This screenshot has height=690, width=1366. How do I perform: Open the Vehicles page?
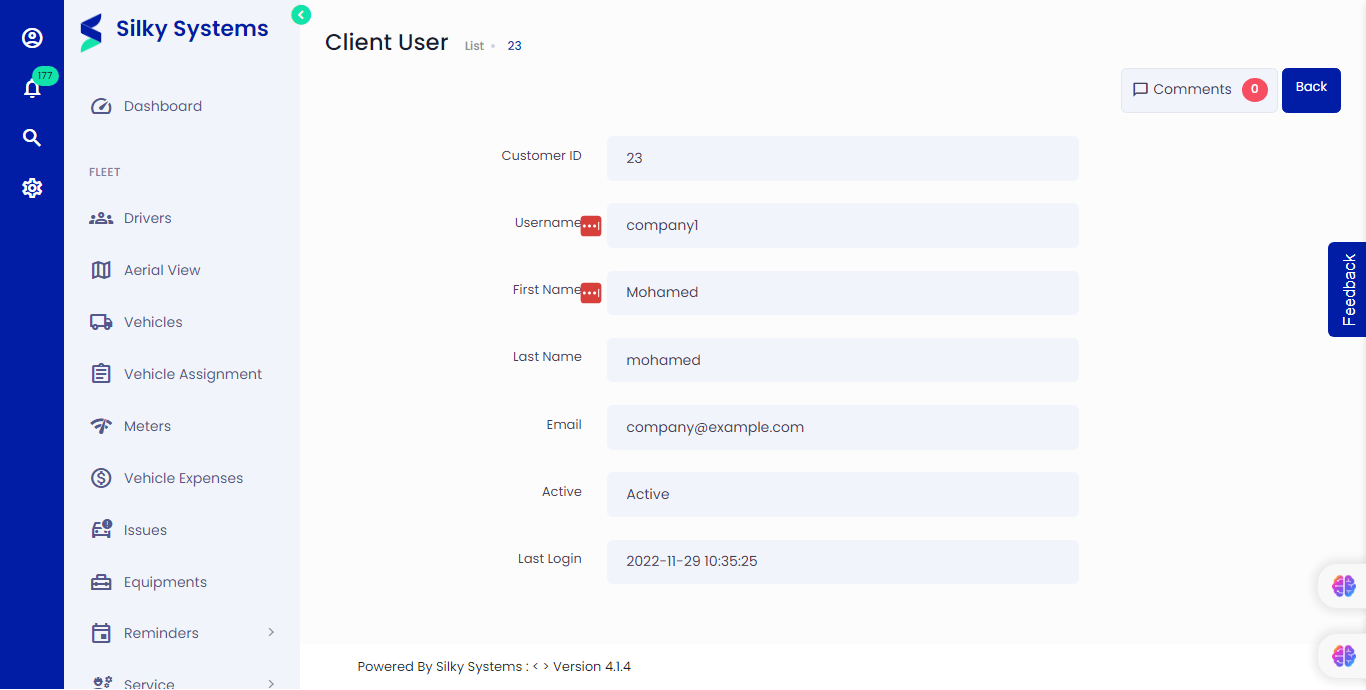152,321
